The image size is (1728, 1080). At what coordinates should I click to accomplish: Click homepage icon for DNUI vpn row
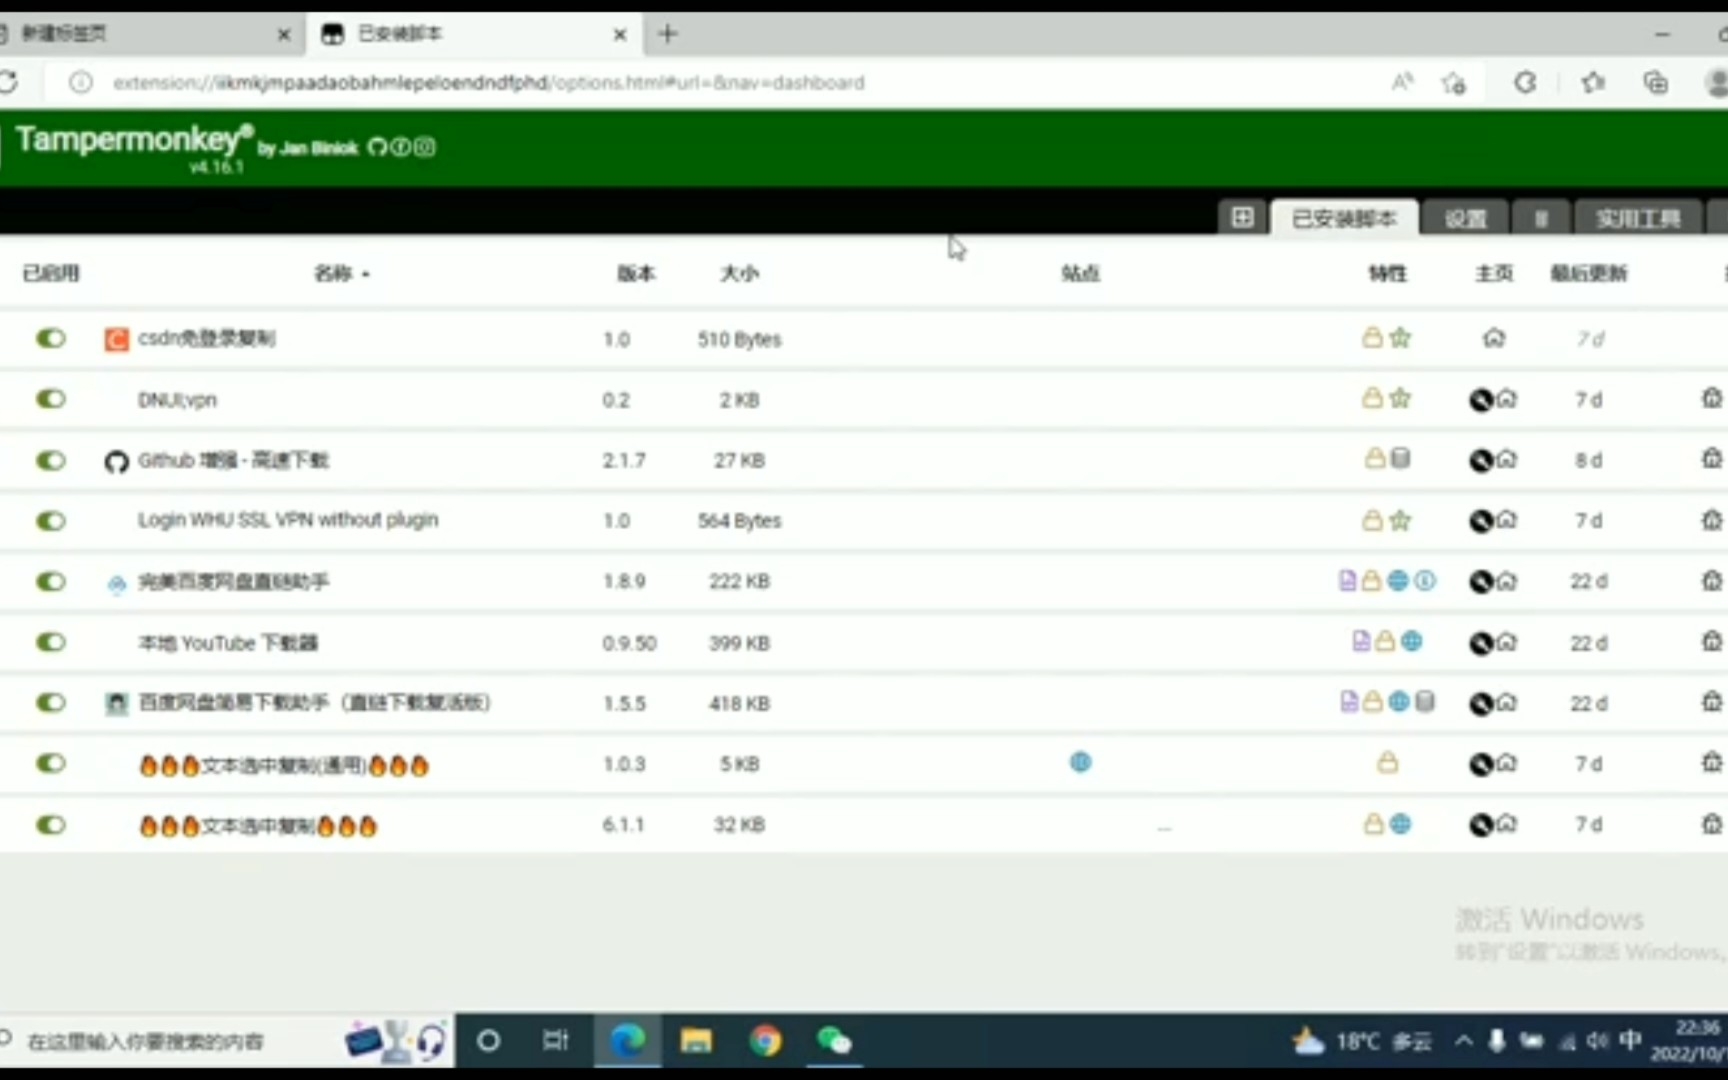(x=1507, y=399)
